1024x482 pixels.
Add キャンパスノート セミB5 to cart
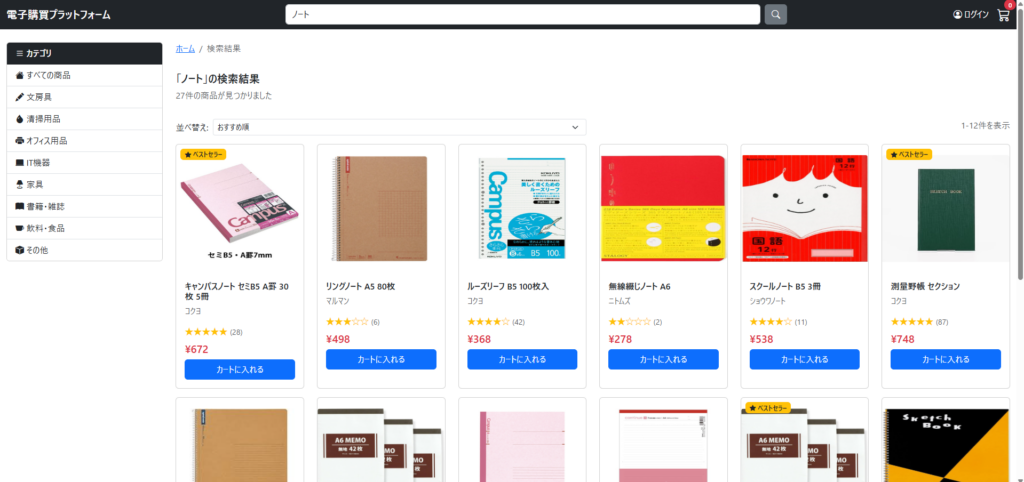click(x=239, y=369)
